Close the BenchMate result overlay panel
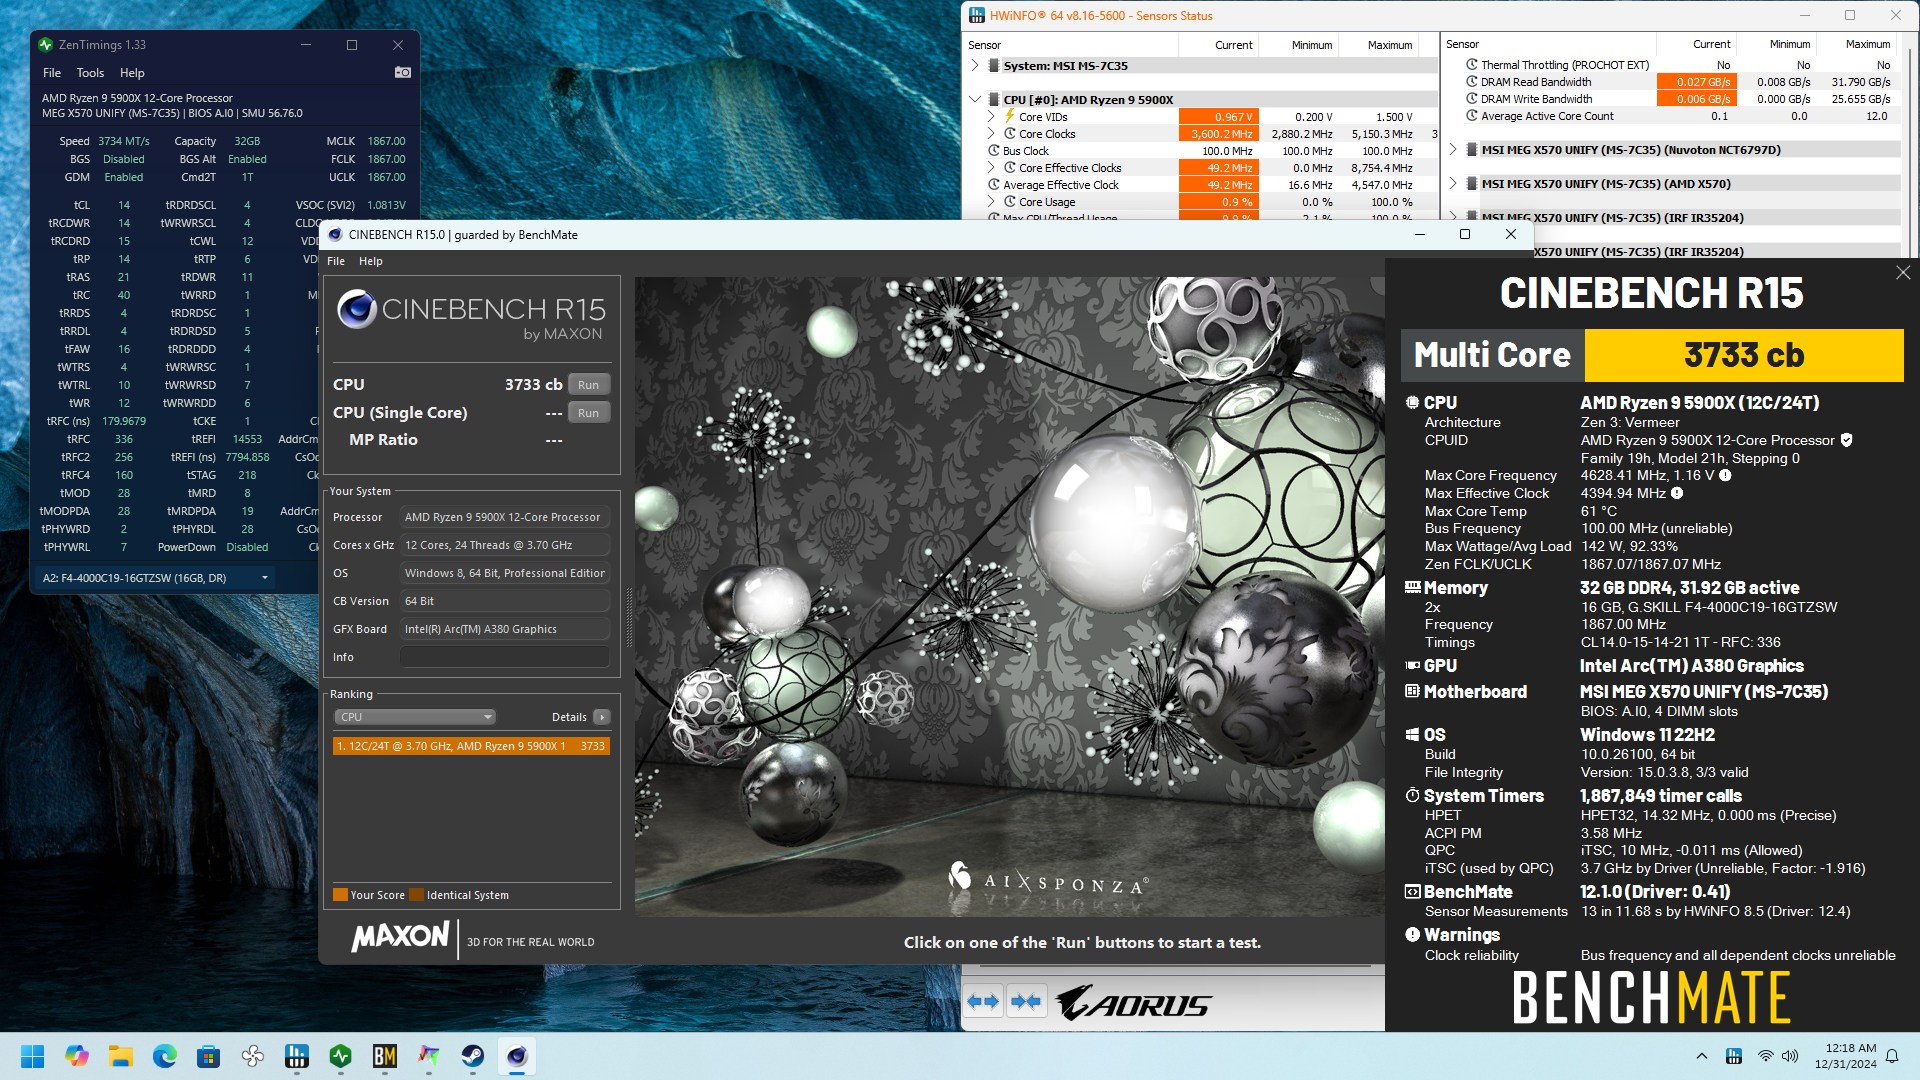Screen dimensions: 1920x1080 pos(1903,273)
